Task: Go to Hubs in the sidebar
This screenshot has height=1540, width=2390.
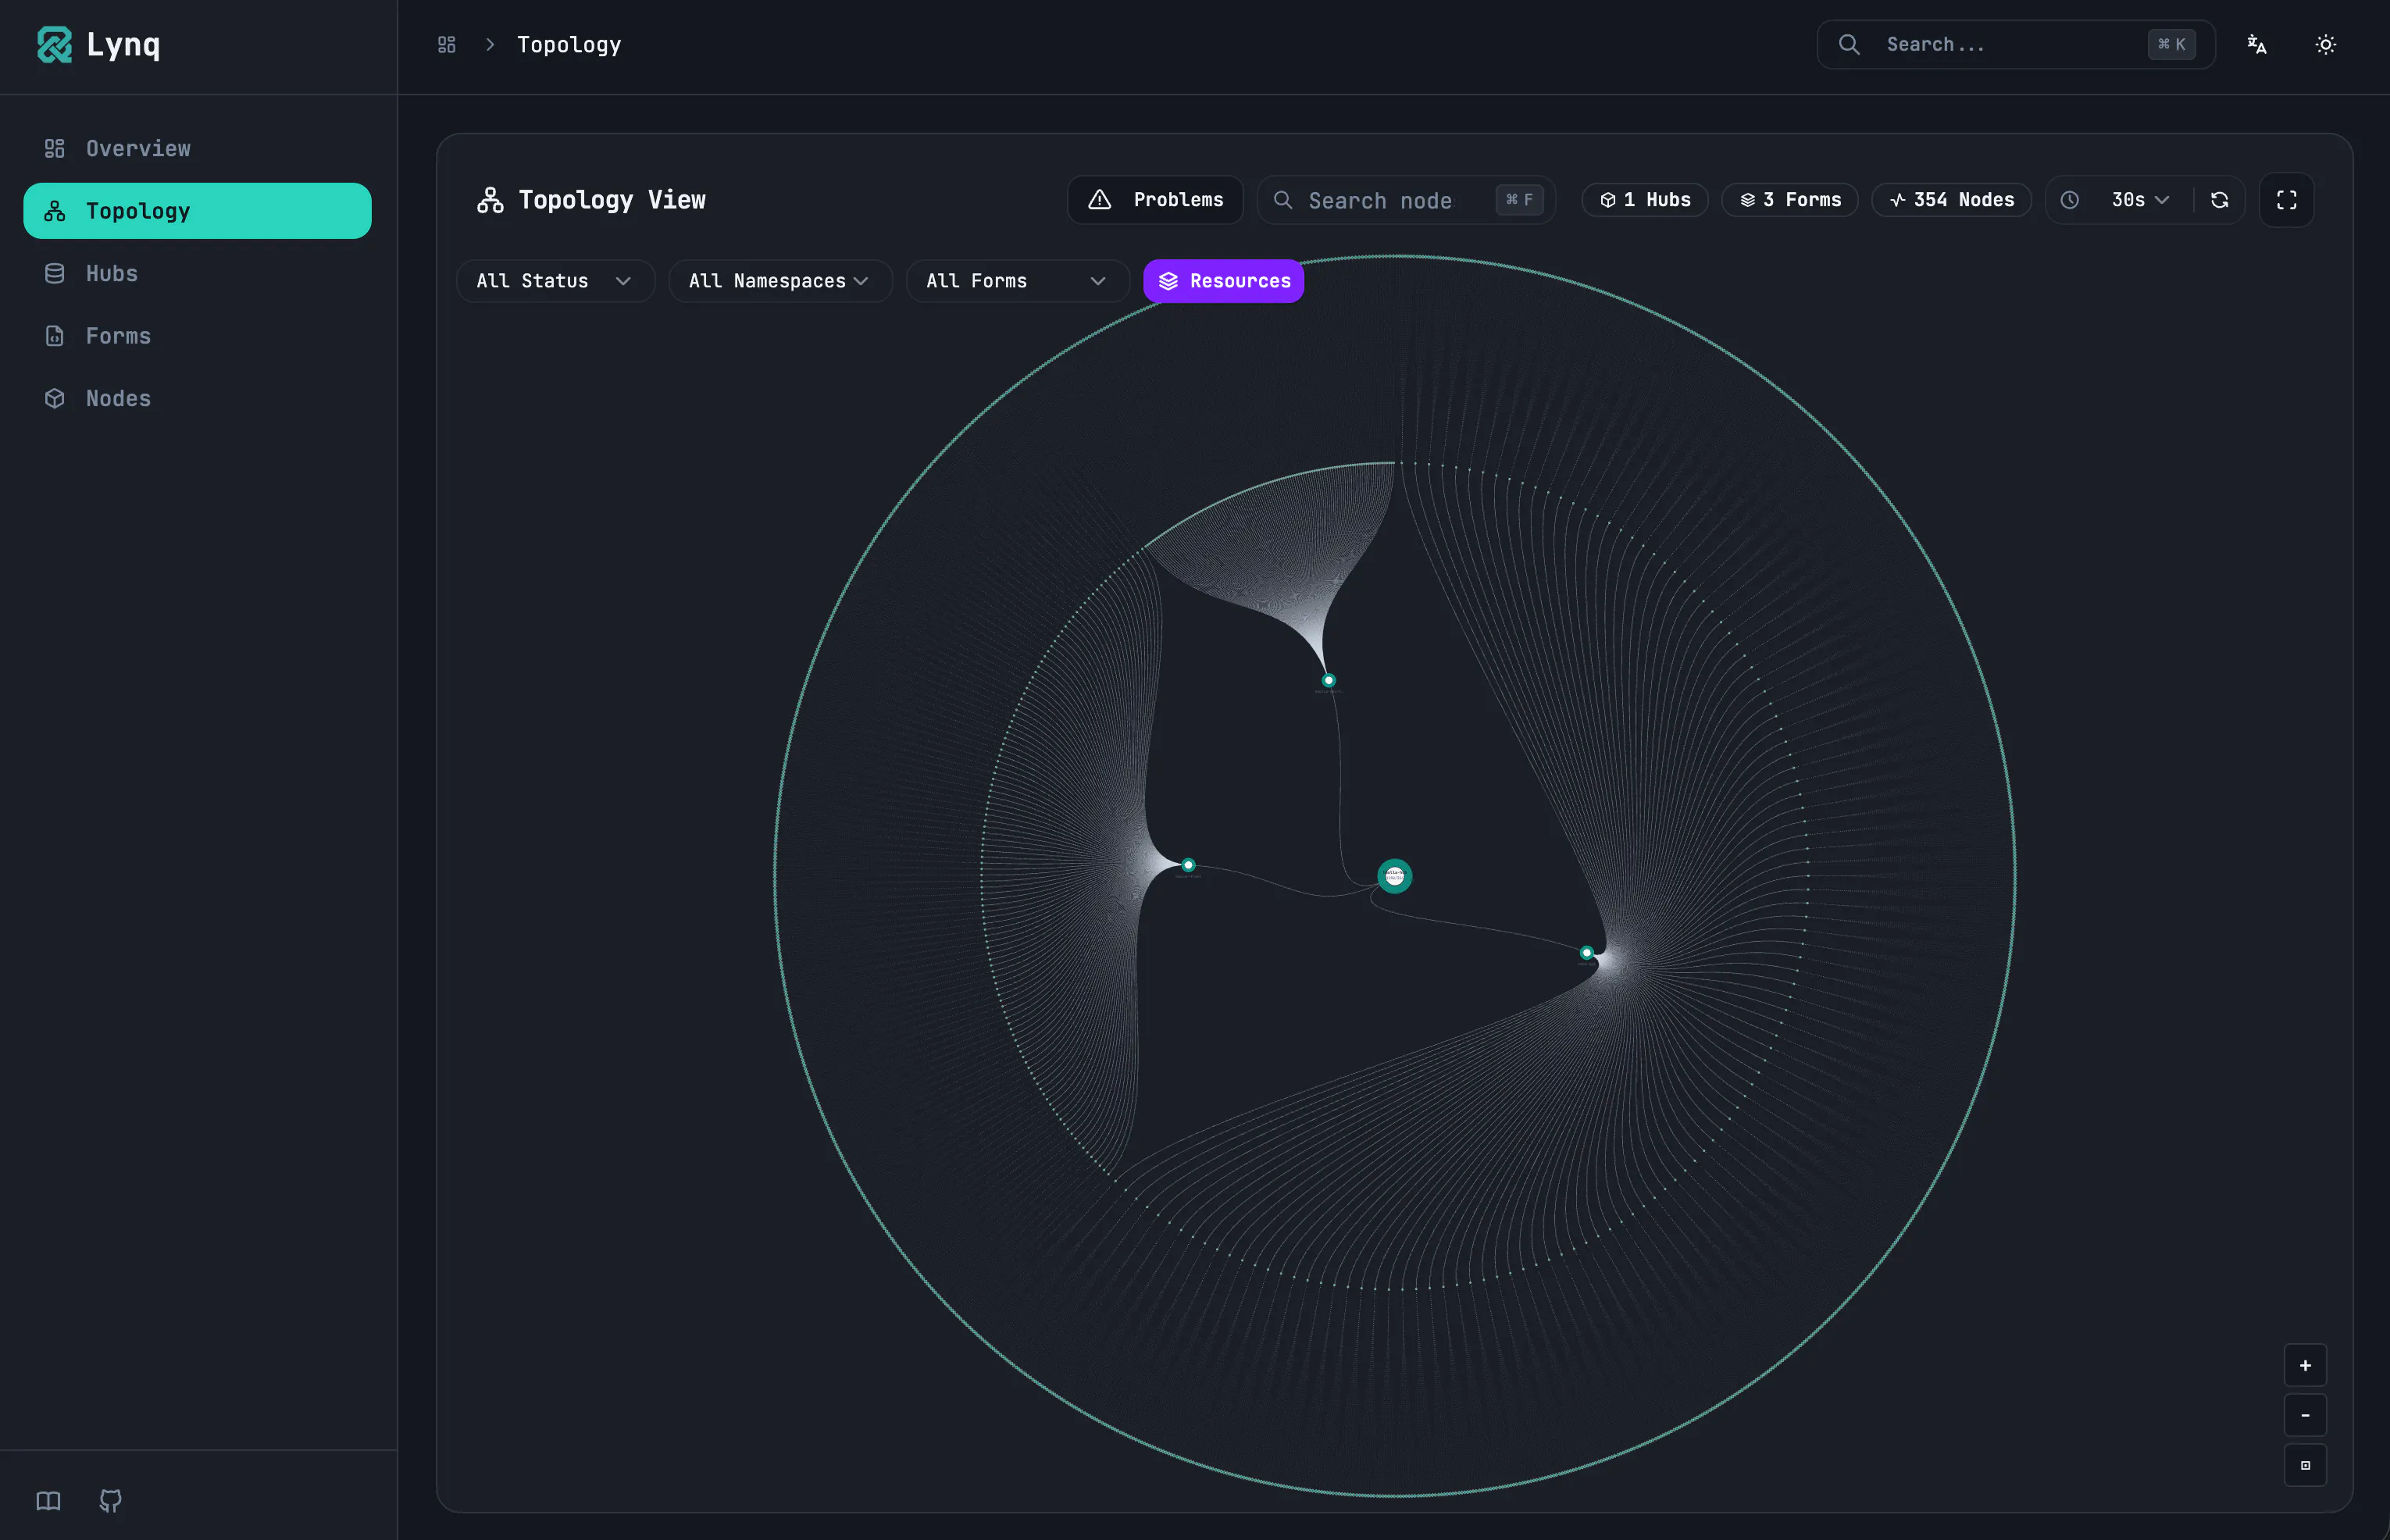Action: coord(197,273)
